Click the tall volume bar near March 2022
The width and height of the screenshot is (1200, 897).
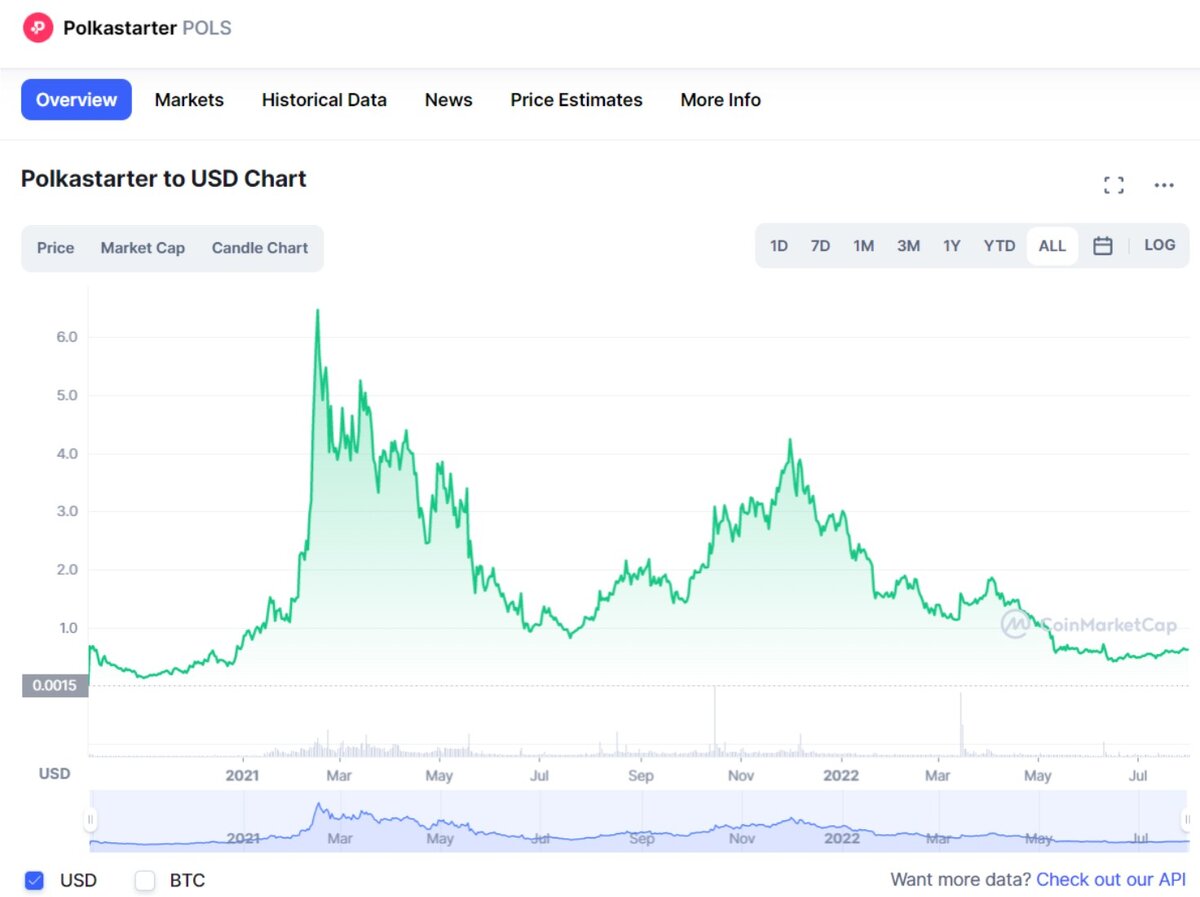[x=960, y=724]
